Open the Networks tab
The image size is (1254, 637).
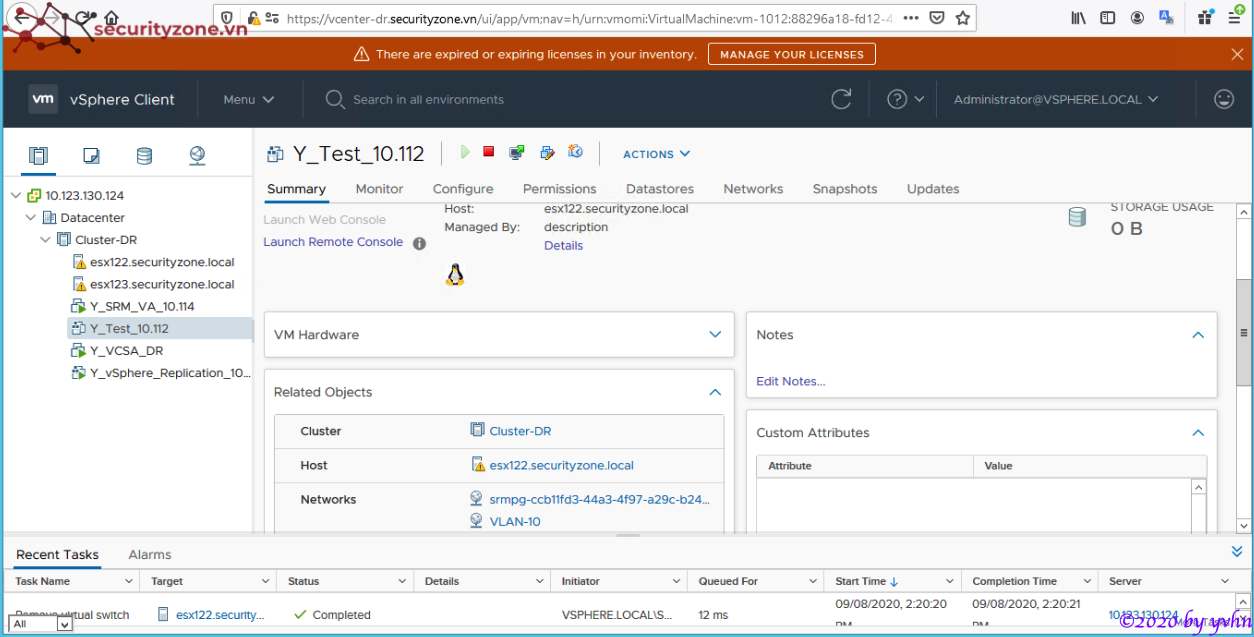click(x=753, y=189)
